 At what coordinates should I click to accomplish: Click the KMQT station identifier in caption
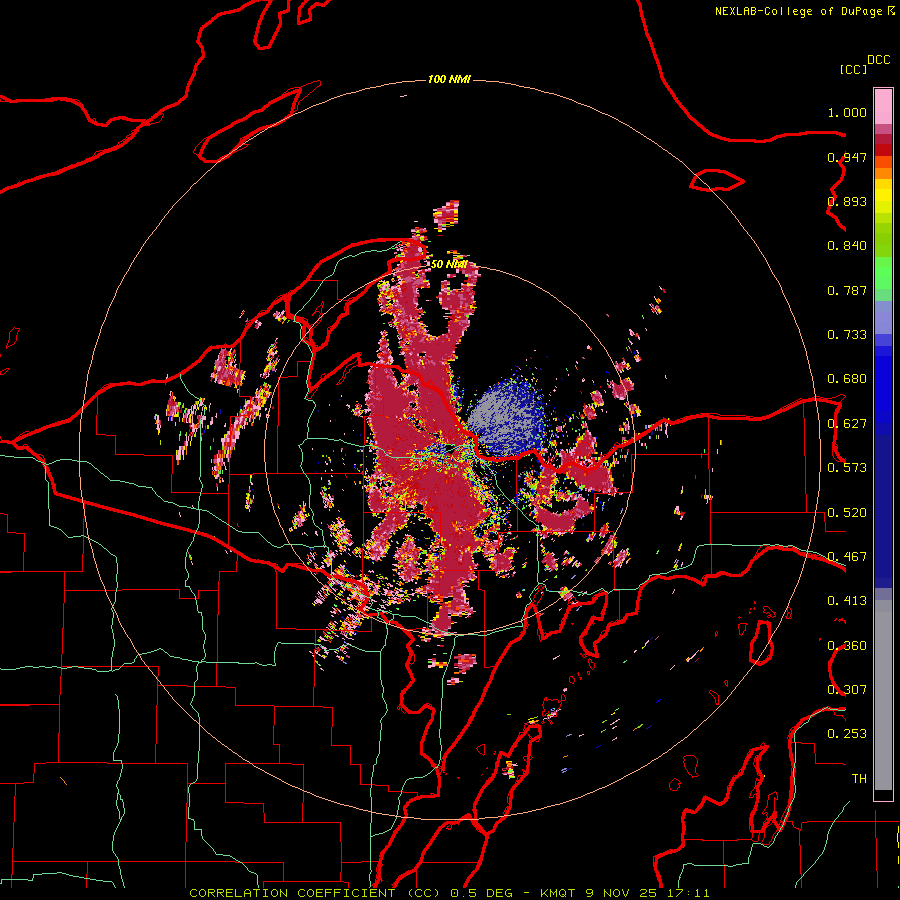point(560,893)
